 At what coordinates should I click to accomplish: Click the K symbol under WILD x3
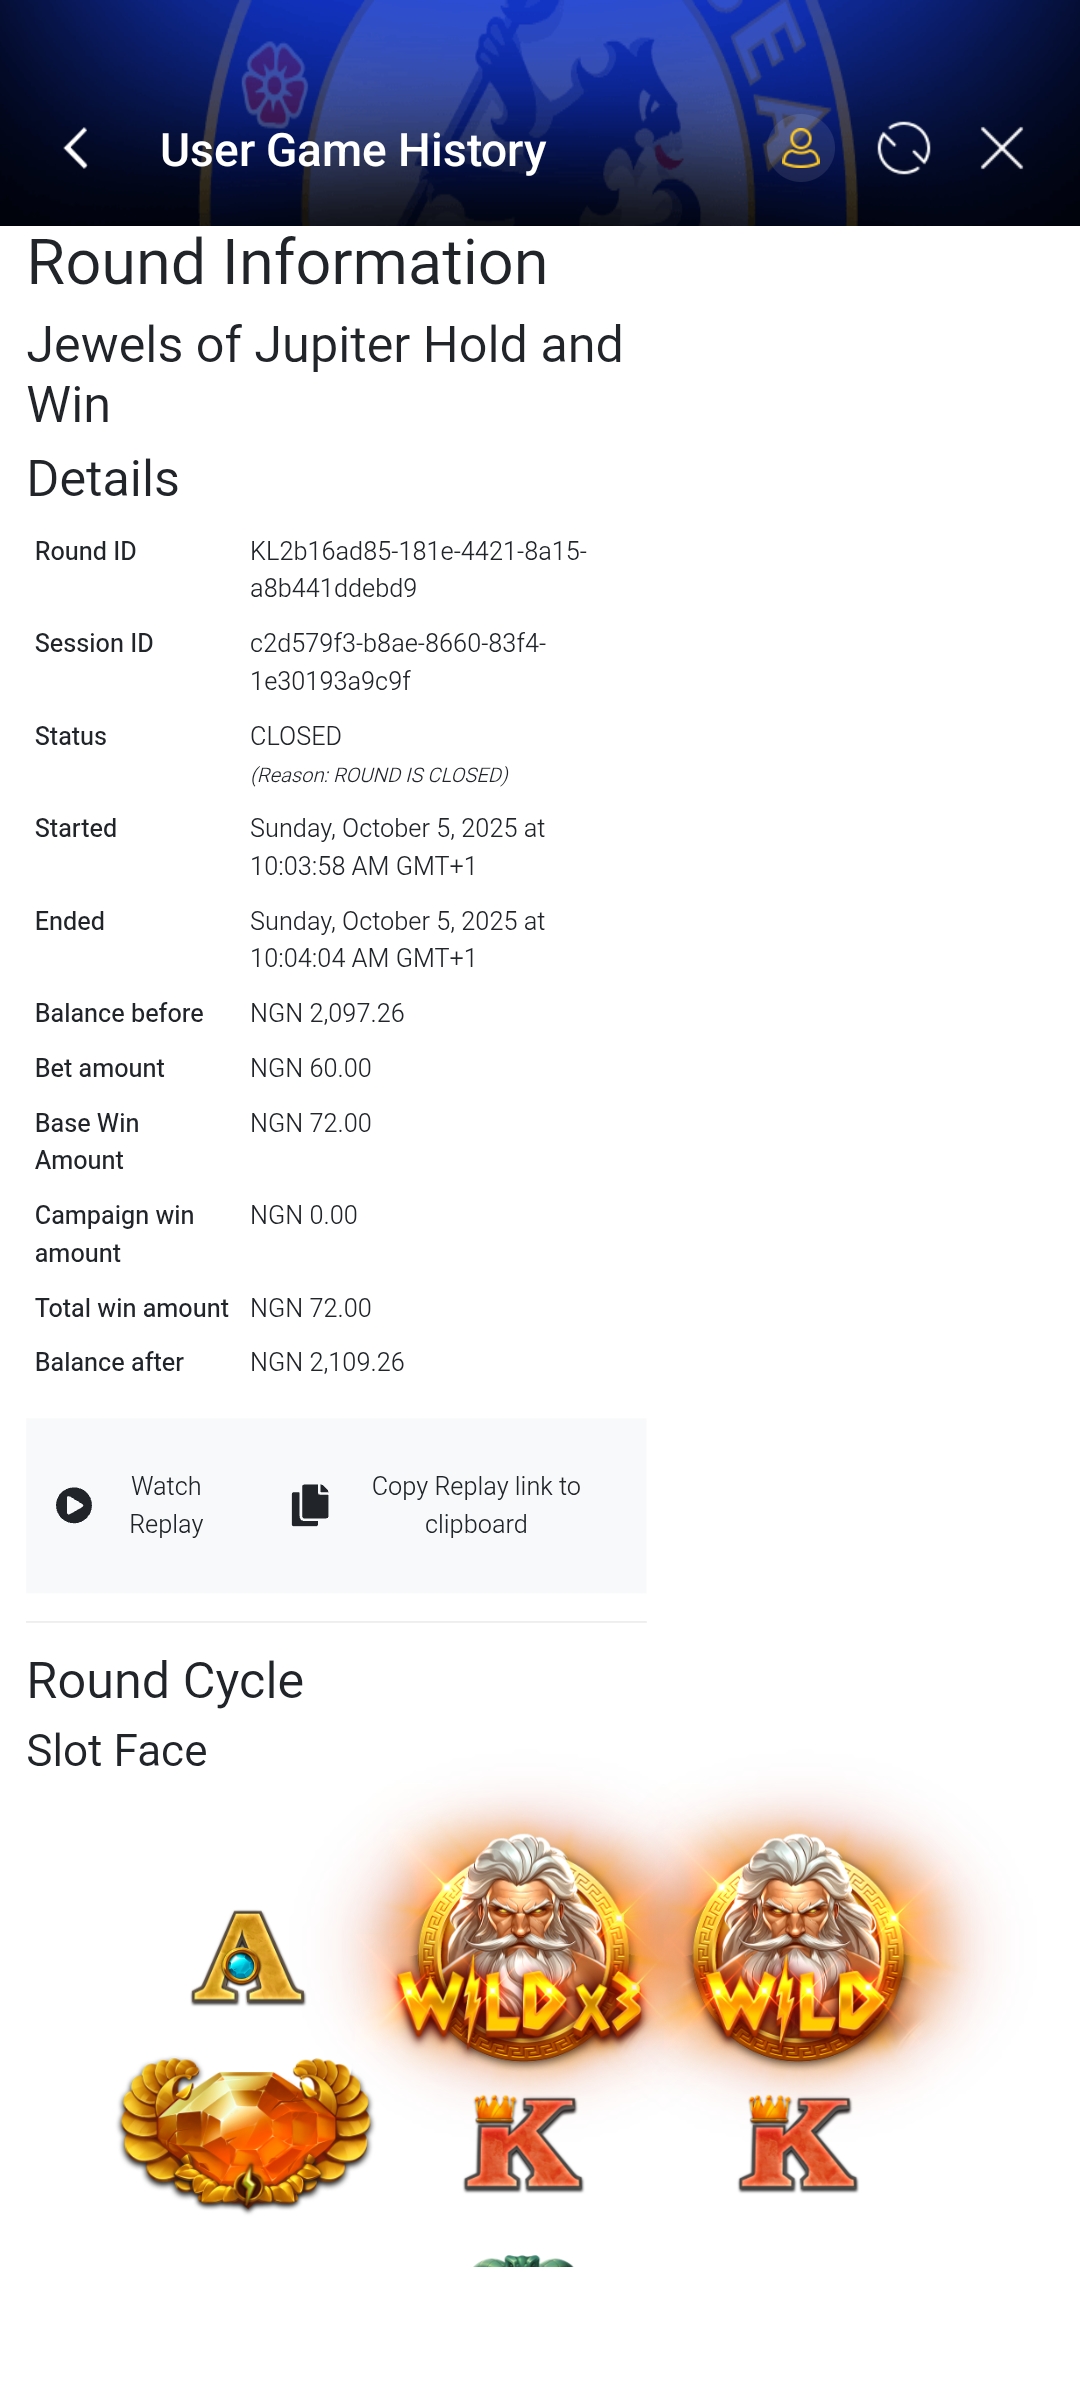523,2143
